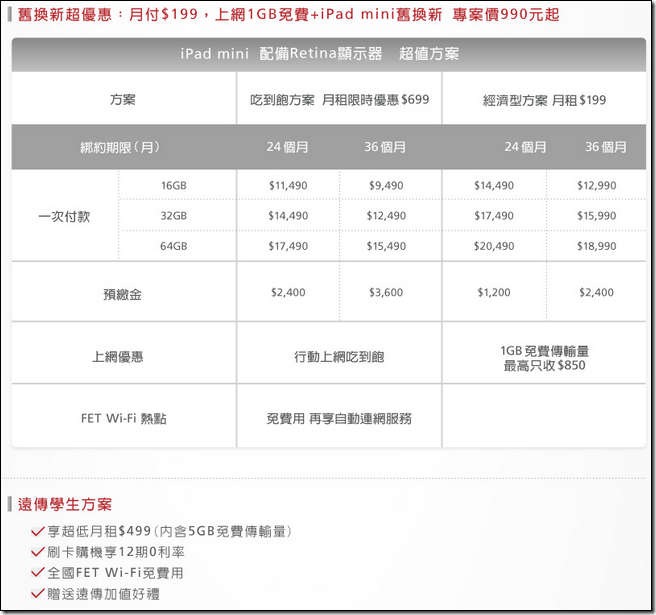
Task: Select the 綁約期限（月） row label
Action: pyautogui.click(x=120, y=147)
